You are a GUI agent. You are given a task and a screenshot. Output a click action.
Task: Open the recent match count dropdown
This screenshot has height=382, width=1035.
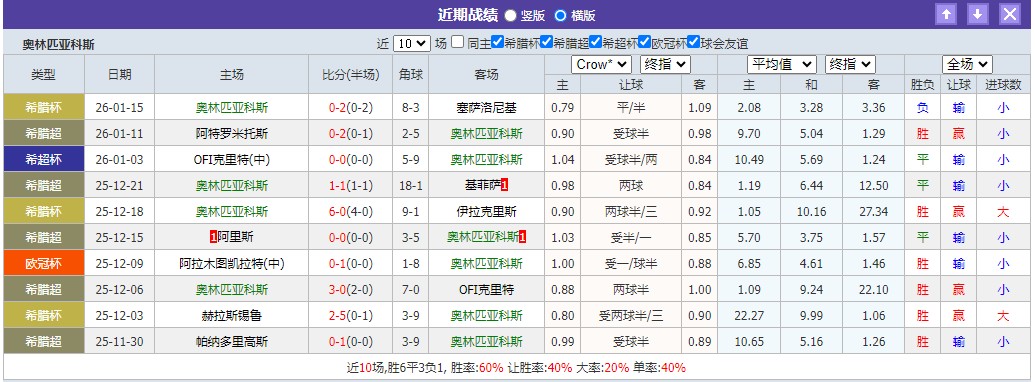[412, 44]
